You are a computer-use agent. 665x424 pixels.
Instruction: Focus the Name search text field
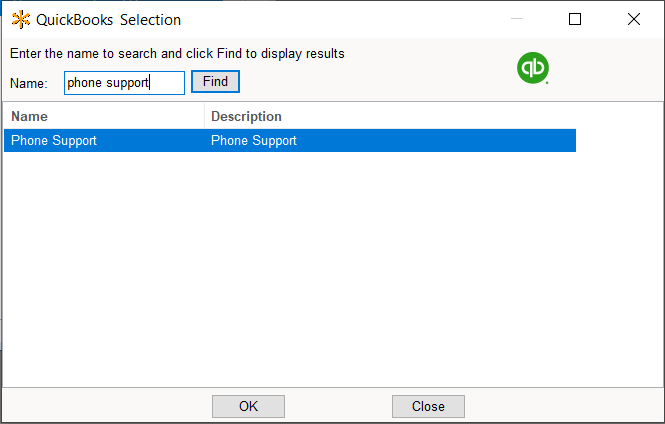pos(124,82)
